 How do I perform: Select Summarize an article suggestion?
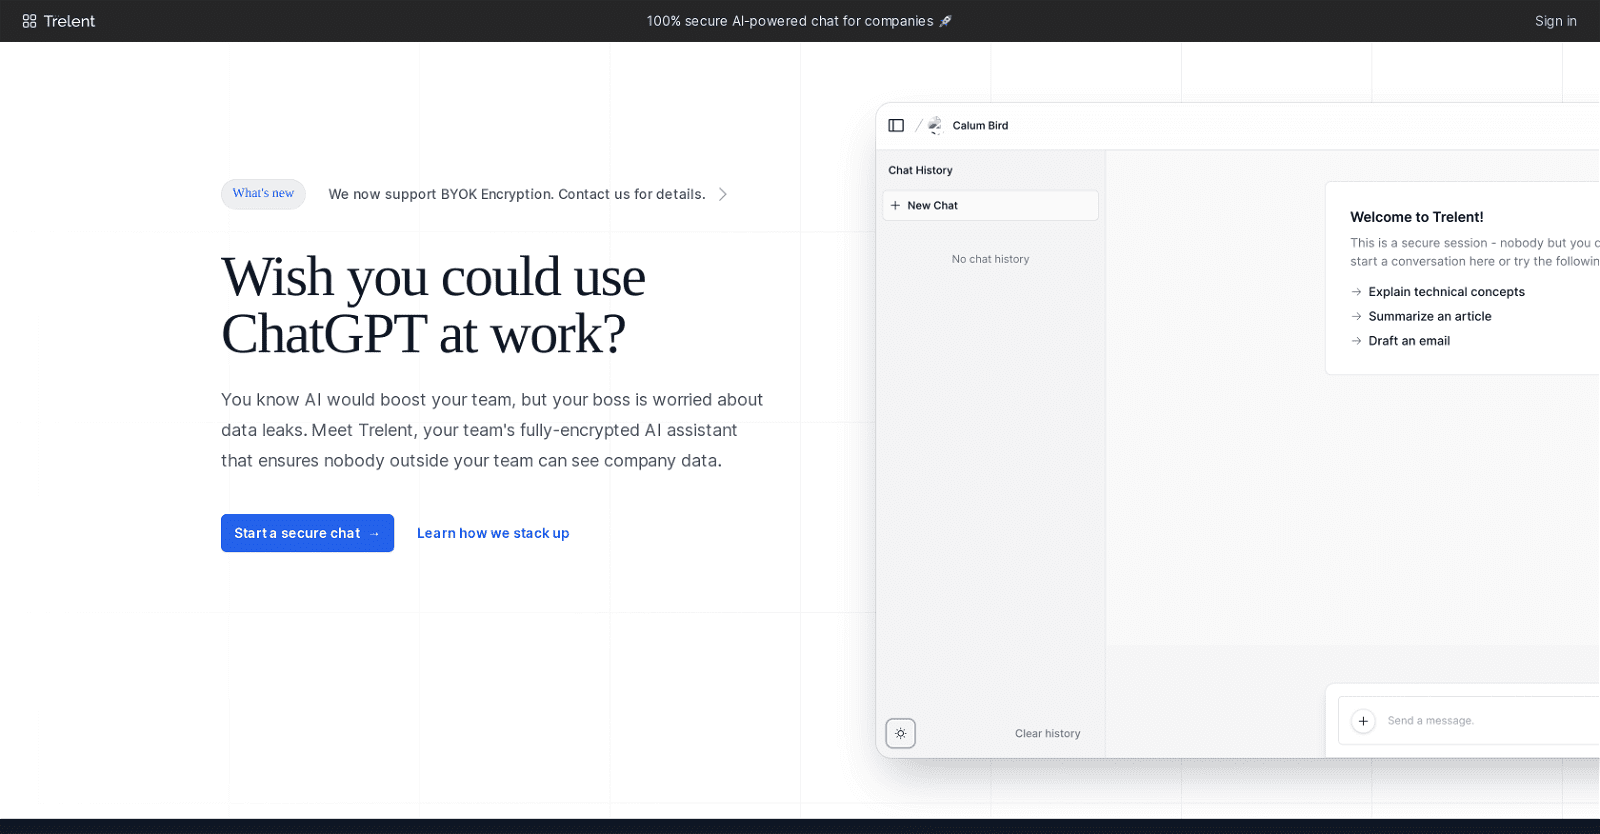pyautogui.click(x=1429, y=316)
